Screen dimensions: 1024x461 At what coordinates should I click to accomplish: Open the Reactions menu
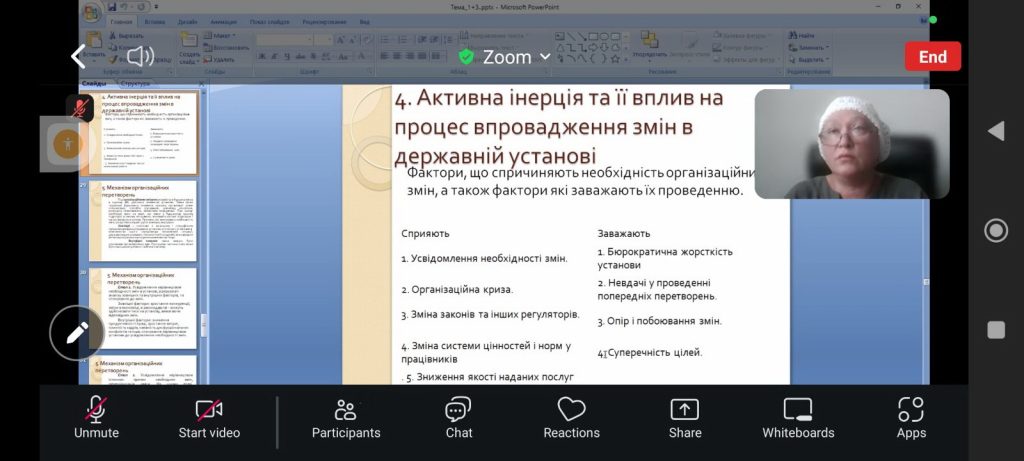point(571,417)
